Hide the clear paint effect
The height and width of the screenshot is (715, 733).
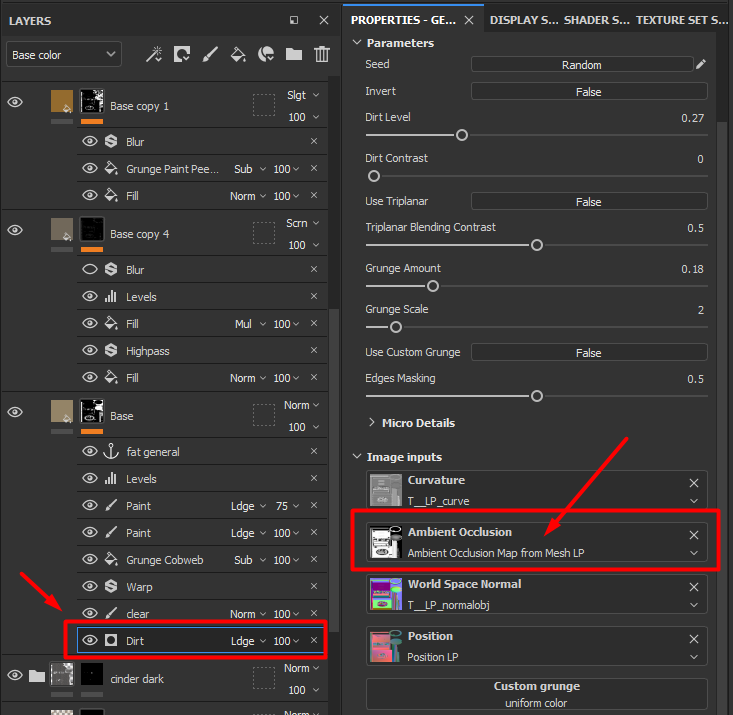coord(90,613)
